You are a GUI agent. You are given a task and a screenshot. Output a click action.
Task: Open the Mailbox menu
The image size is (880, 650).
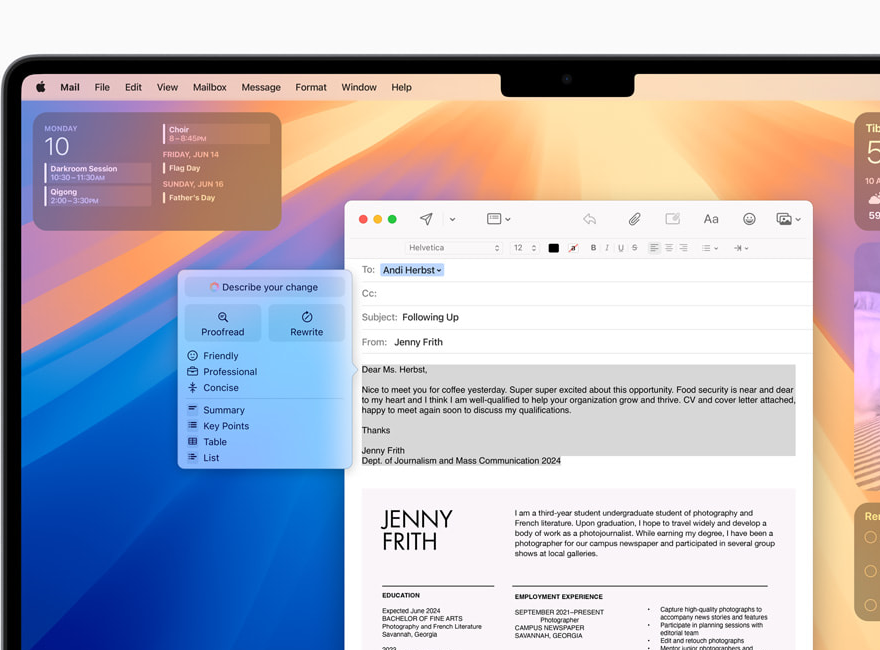point(210,87)
